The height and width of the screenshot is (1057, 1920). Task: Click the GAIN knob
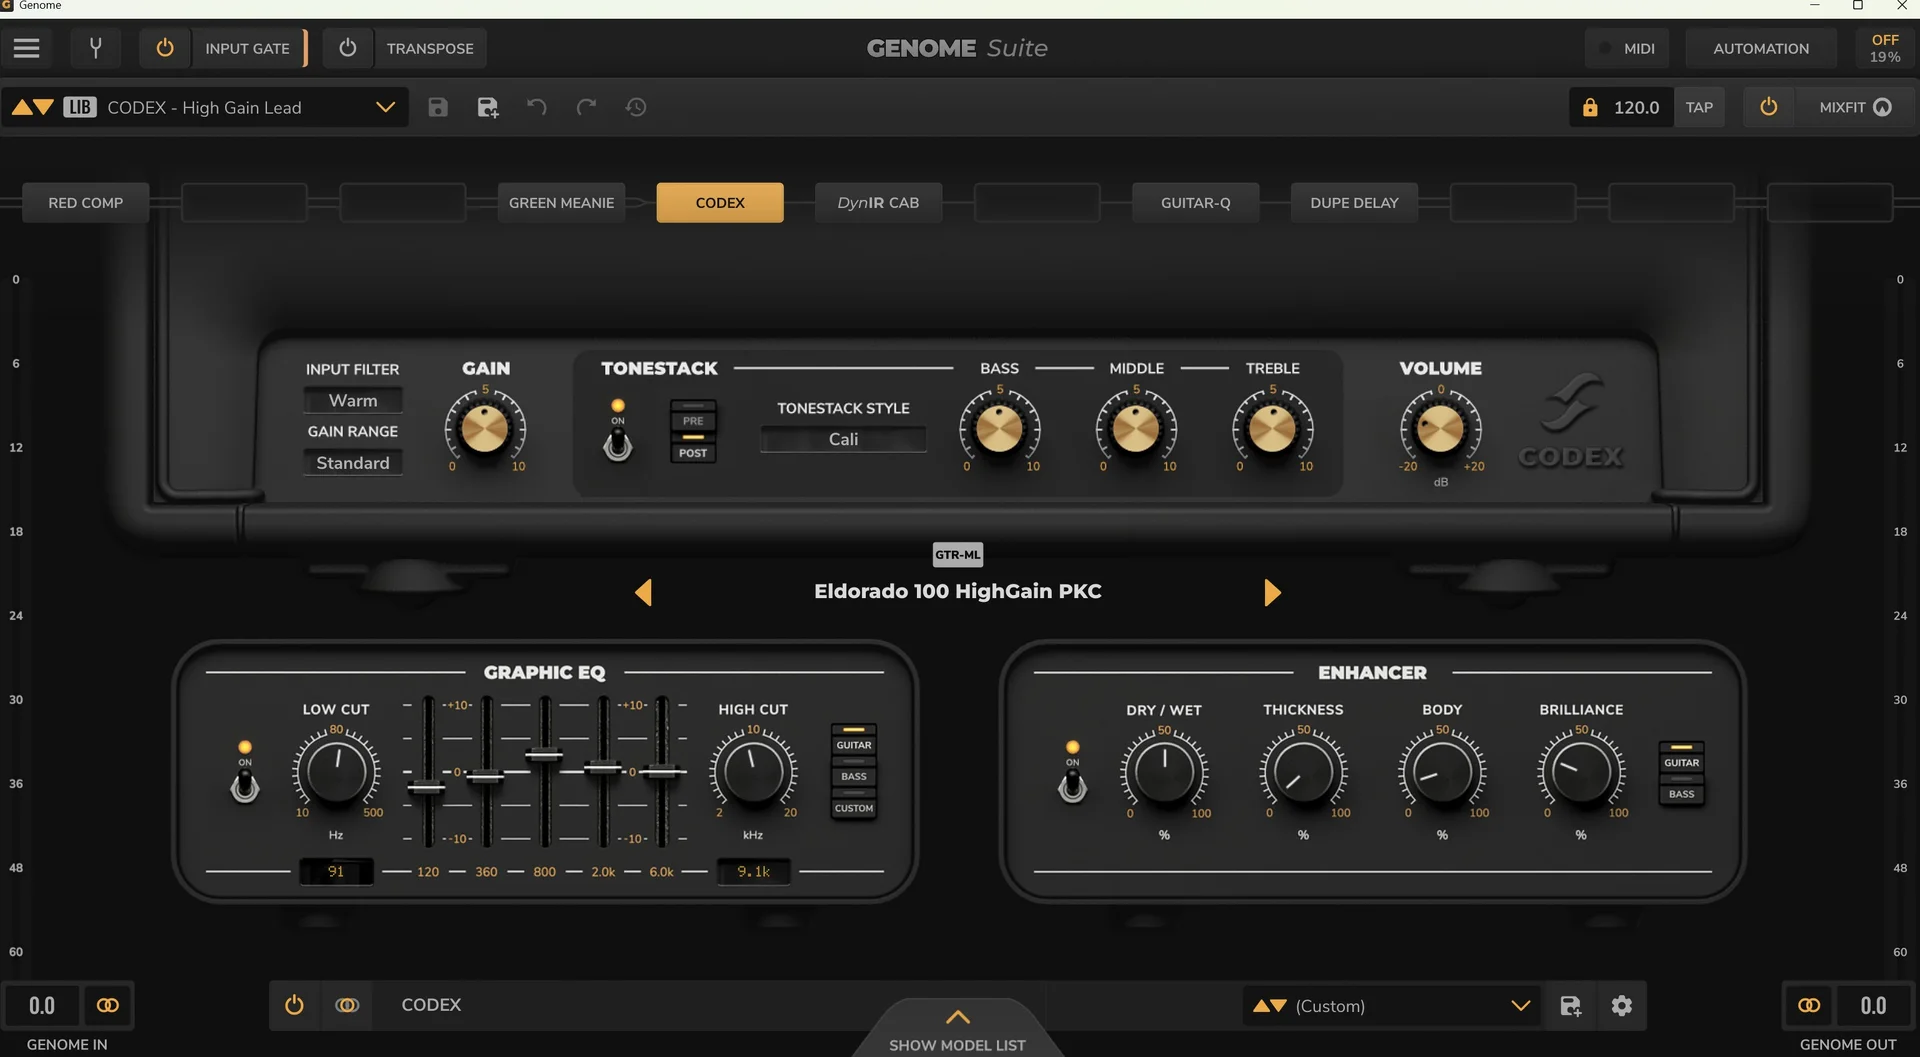[x=485, y=428]
